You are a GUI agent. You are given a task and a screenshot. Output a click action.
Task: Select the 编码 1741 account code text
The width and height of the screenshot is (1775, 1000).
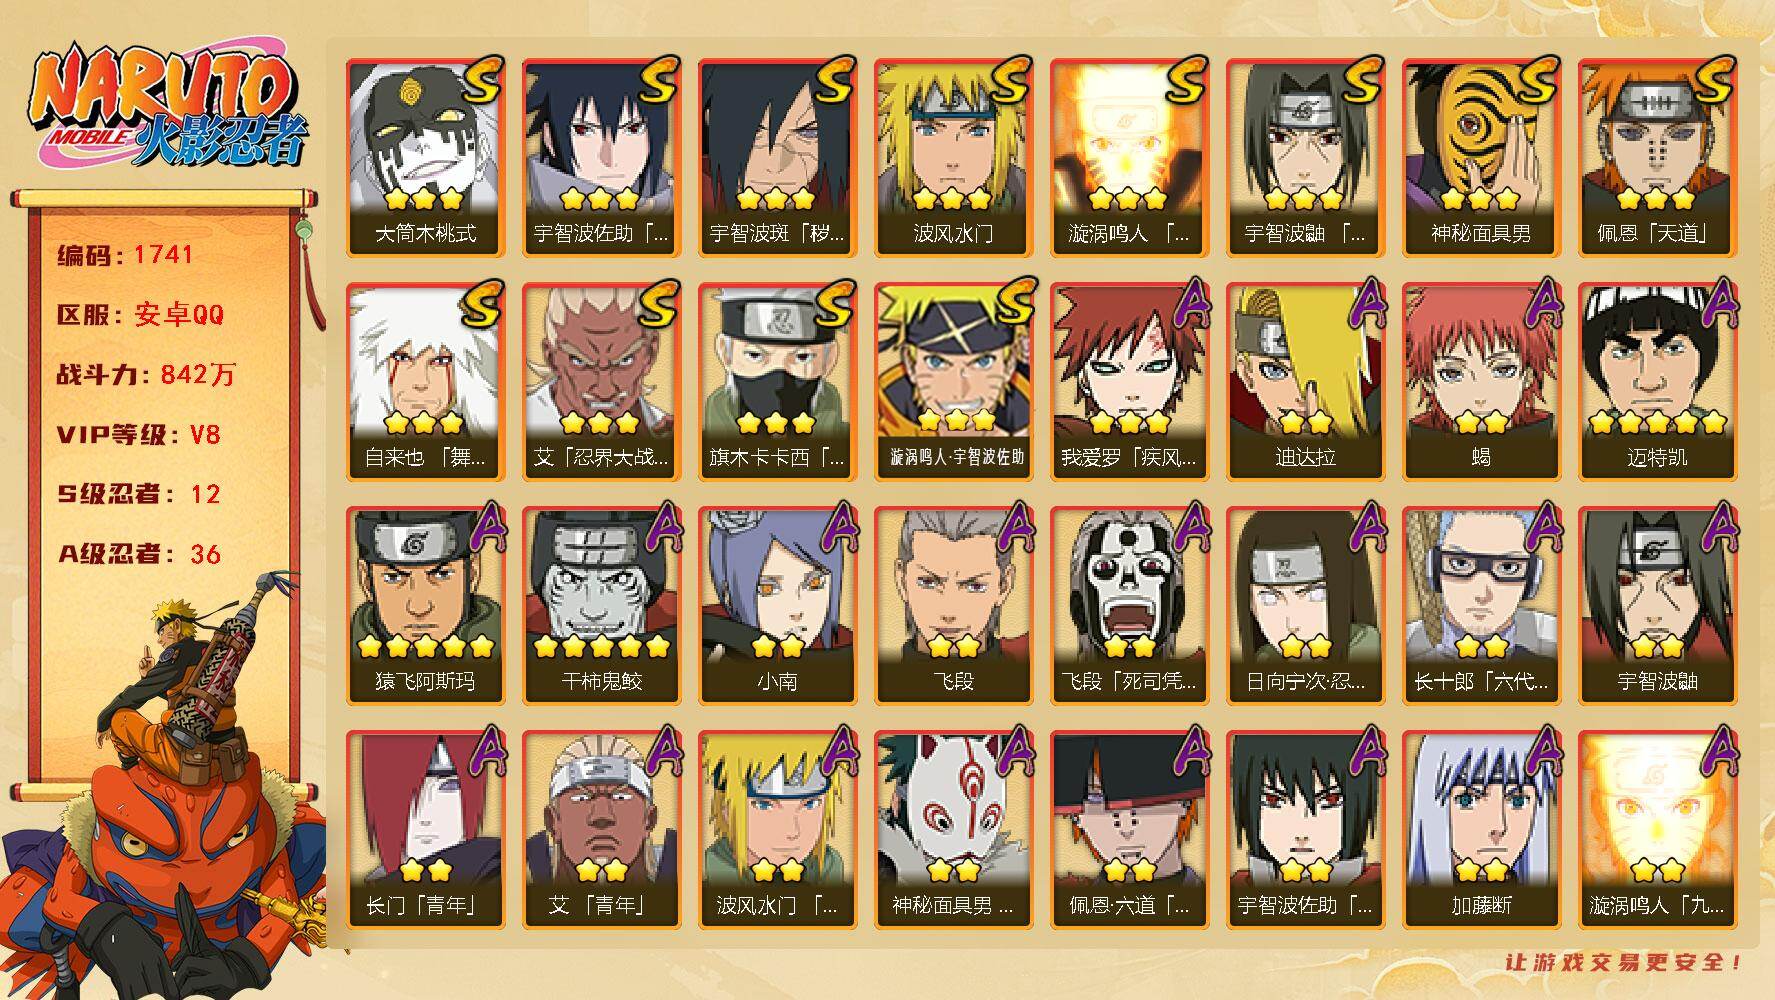point(125,255)
